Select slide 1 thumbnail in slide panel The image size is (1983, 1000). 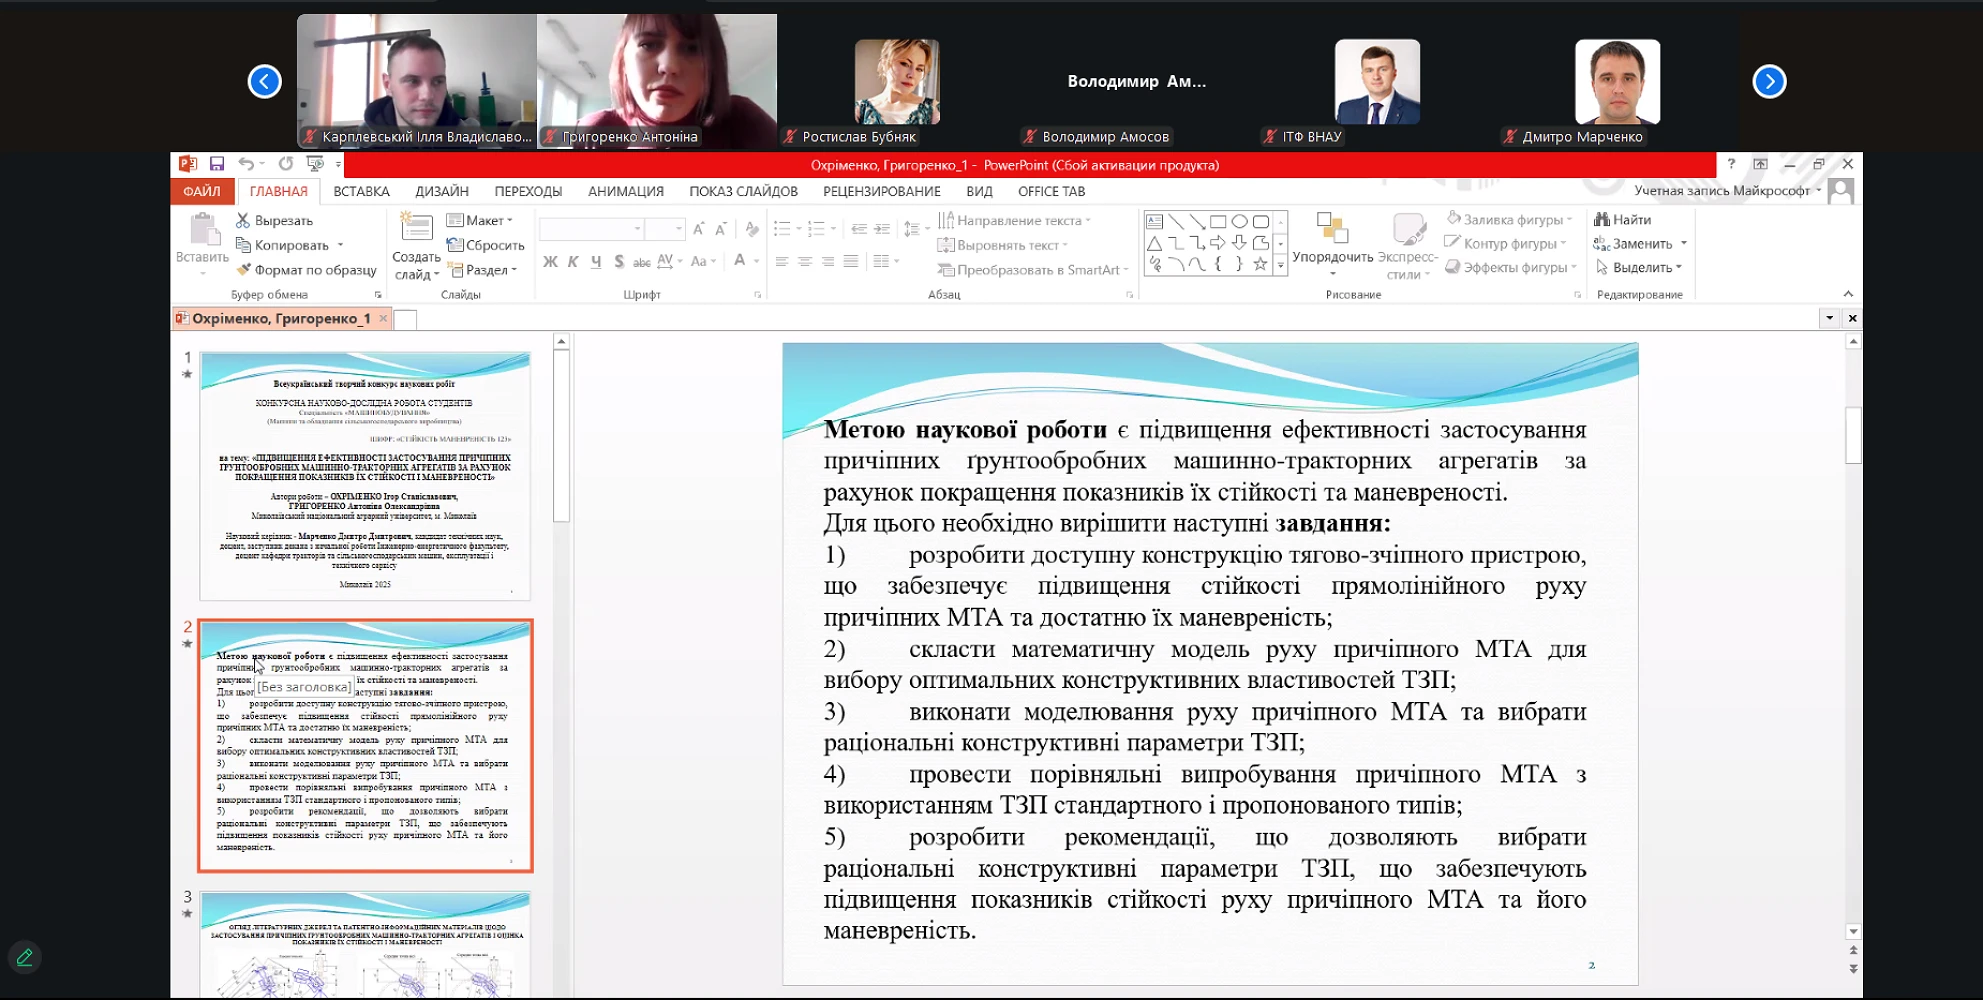[x=365, y=475]
